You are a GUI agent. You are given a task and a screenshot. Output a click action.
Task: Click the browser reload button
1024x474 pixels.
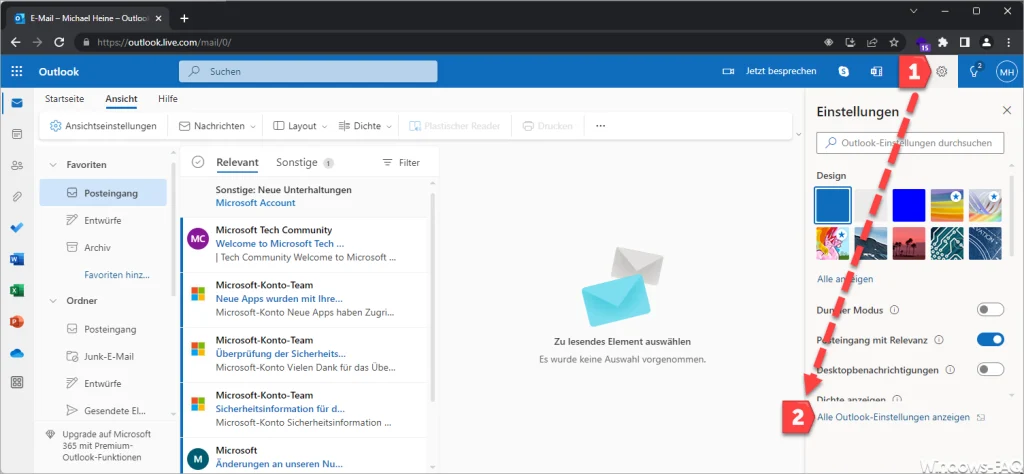pyautogui.click(x=59, y=42)
